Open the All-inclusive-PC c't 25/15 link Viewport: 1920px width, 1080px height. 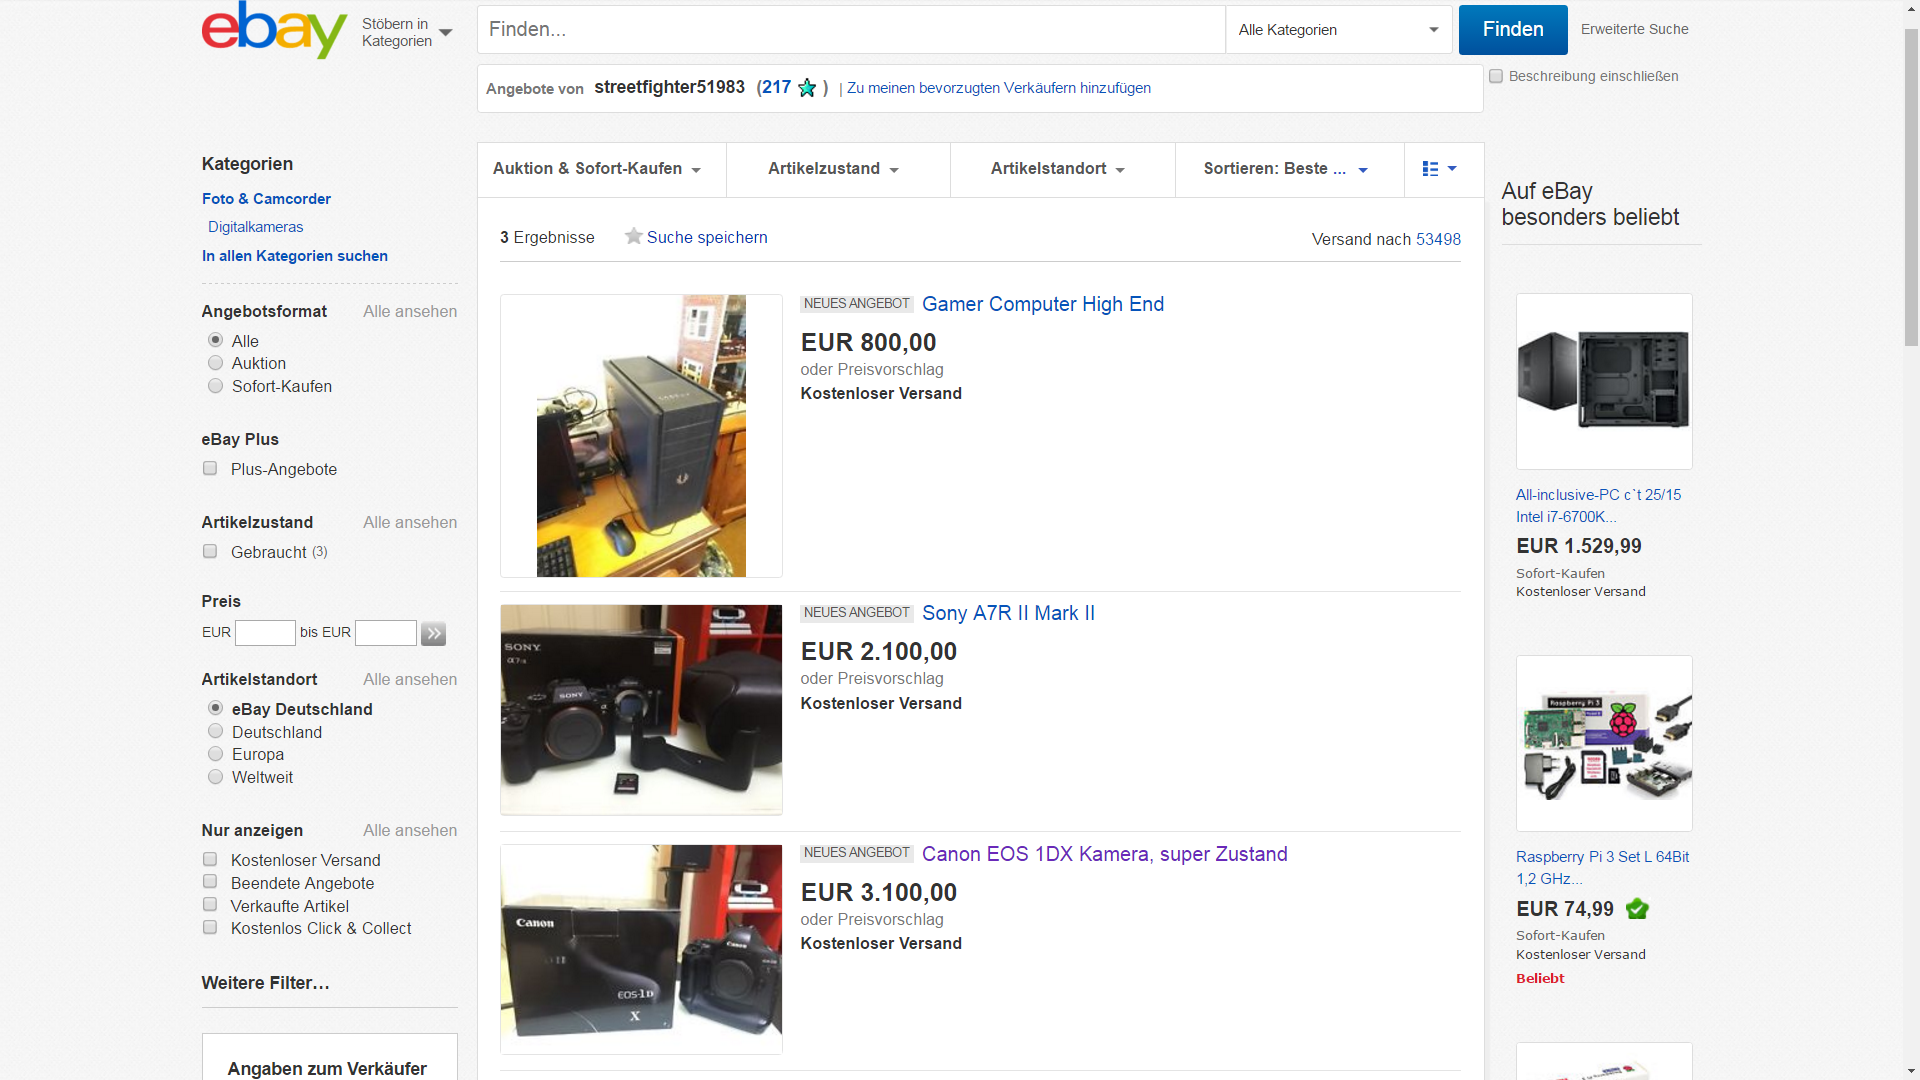[1598, 506]
